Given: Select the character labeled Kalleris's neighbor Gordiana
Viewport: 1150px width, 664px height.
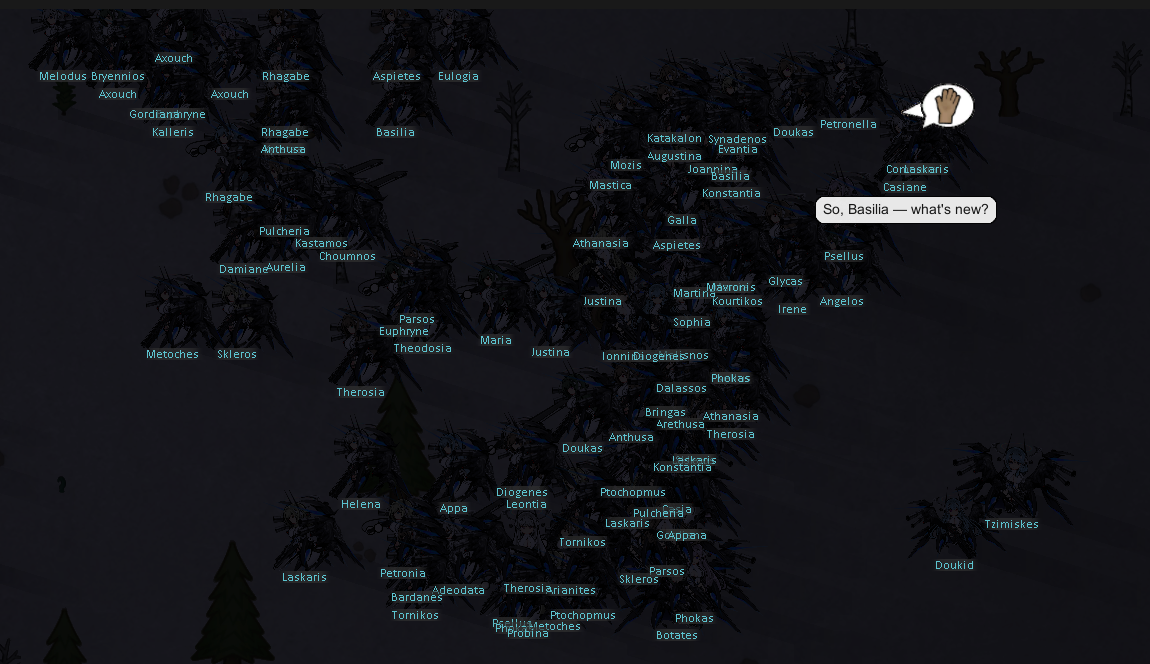Looking at the screenshot, I should tap(154, 114).
